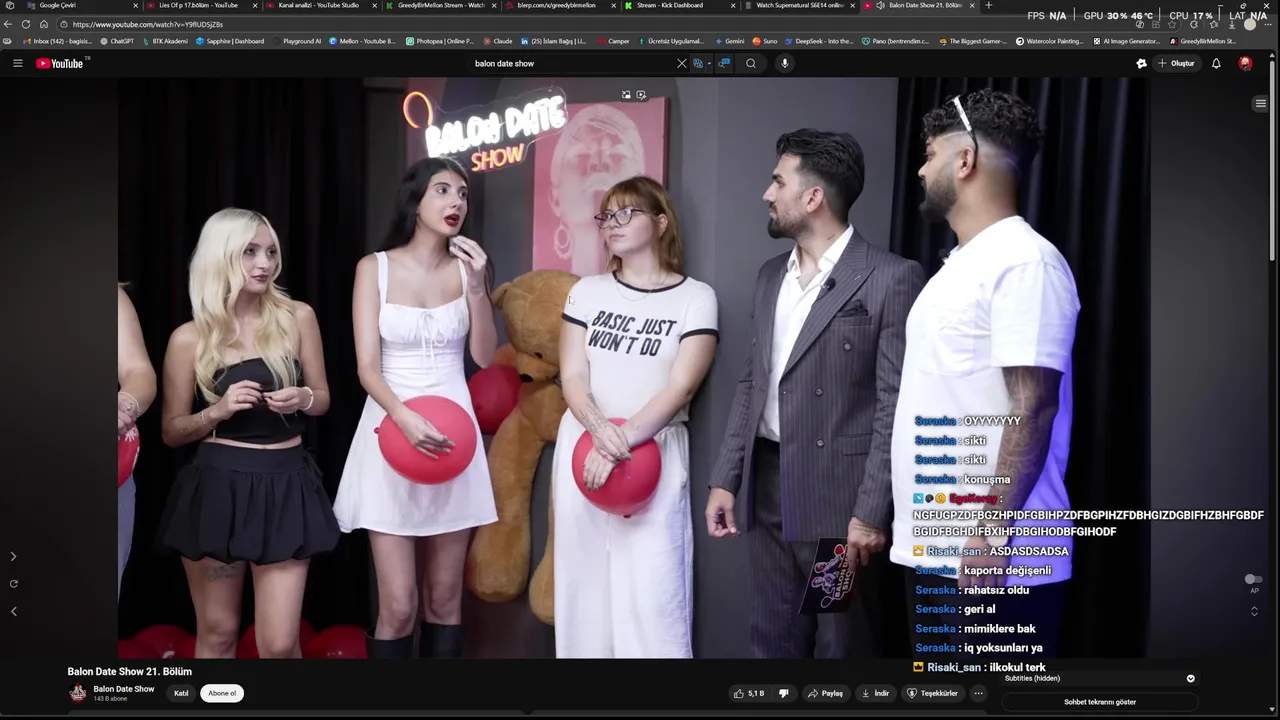Click the blue keyboard icon in search bar
This screenshot has height=720, width=1280.
click(725, 63)
